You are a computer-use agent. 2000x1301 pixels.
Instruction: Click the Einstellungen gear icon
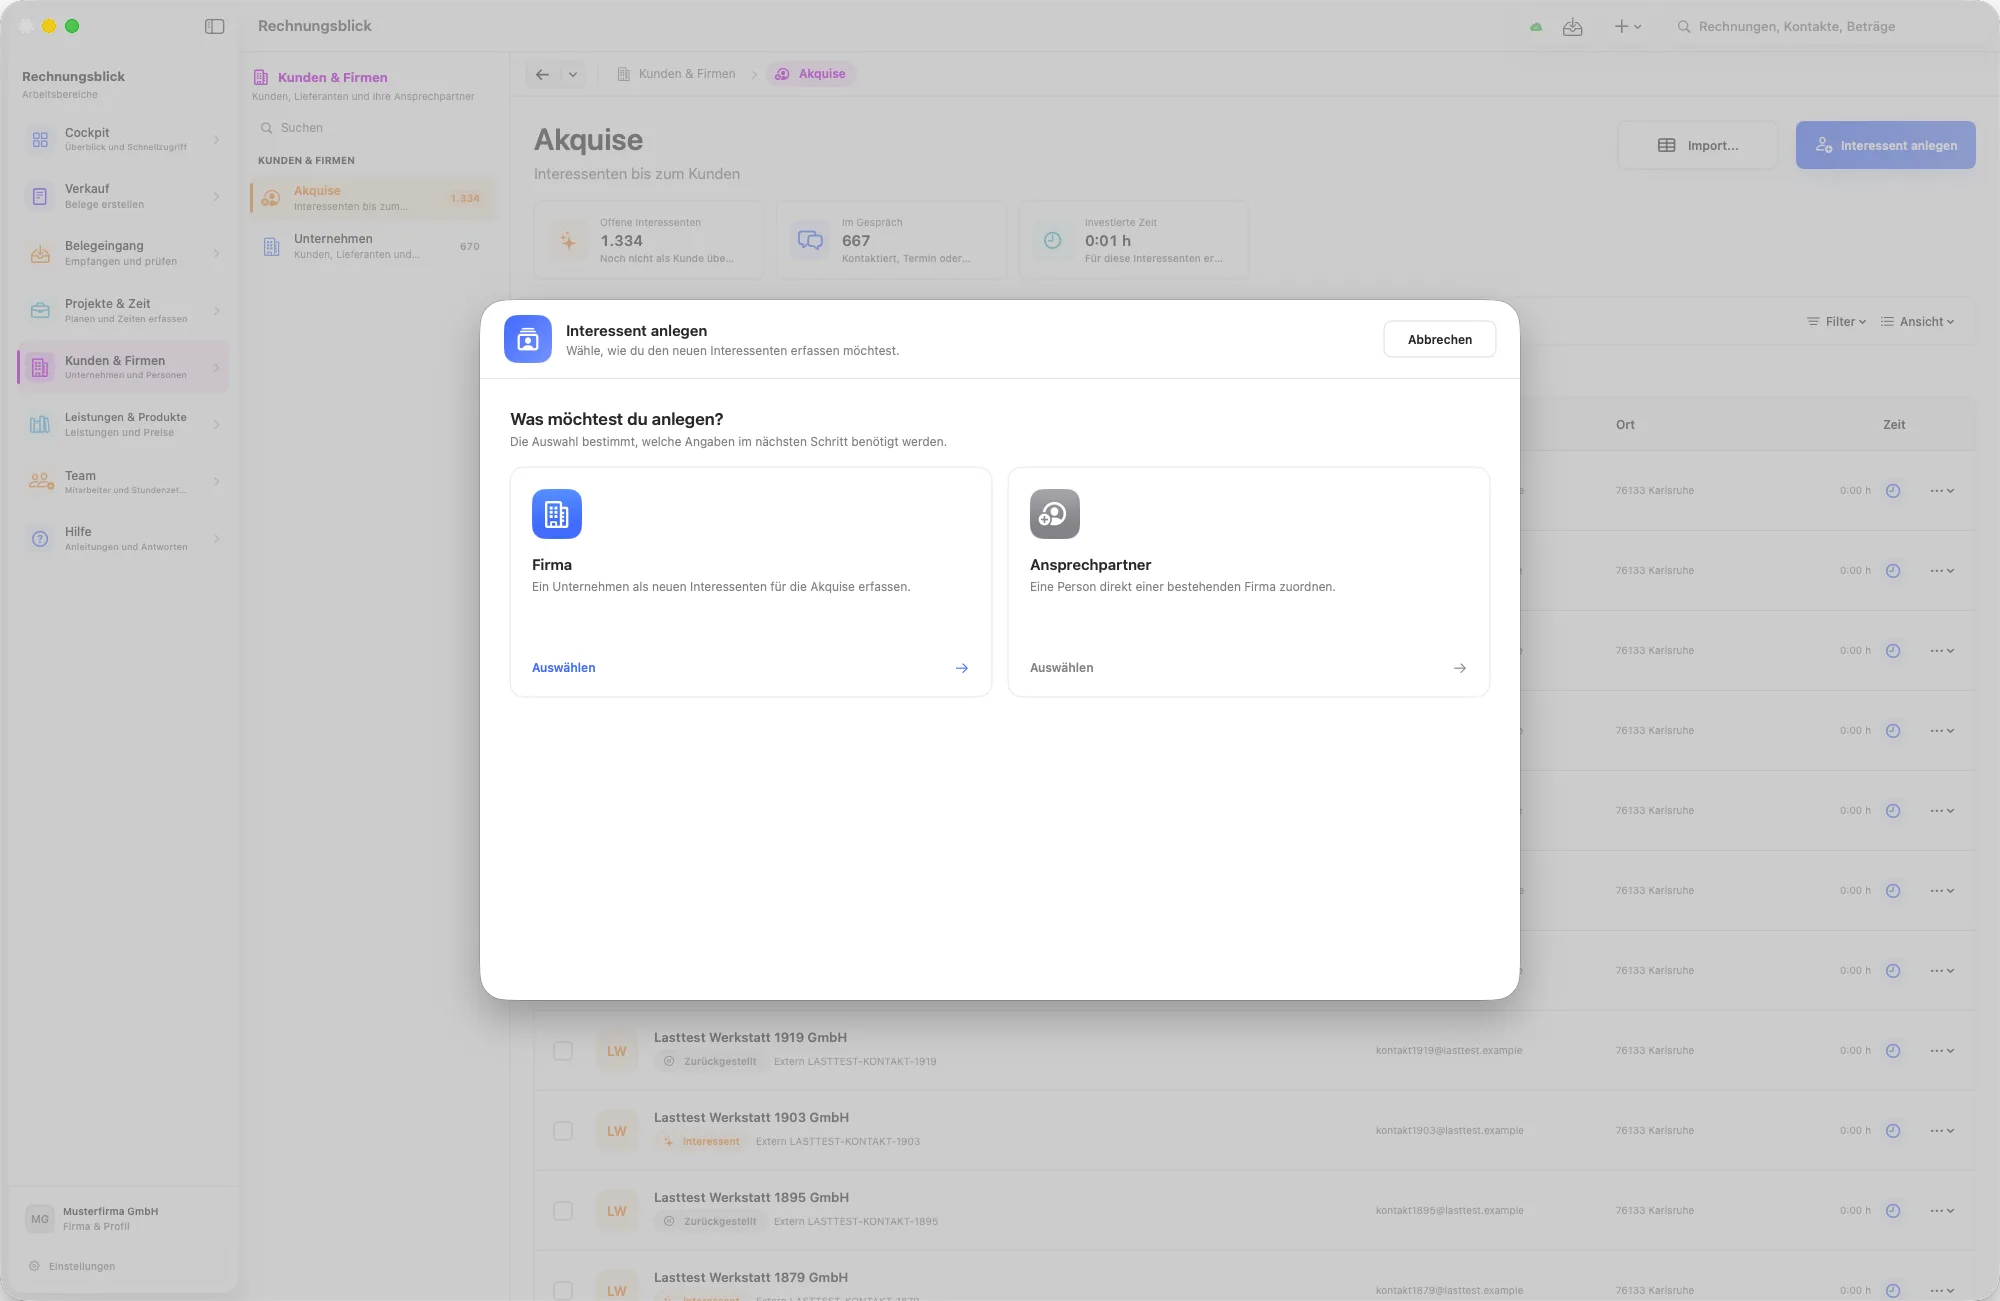34,1266
